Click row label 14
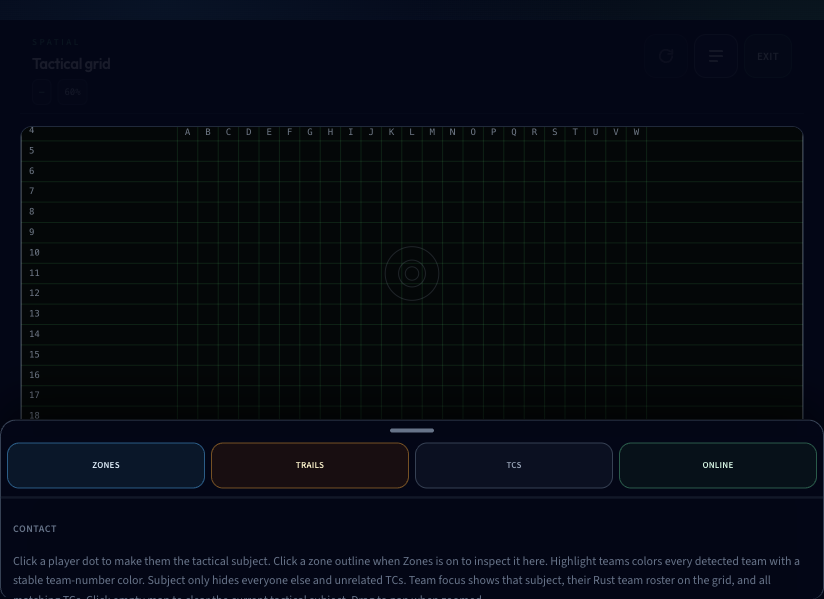Viewport: 824px width, 599px height. coord(34,334)
